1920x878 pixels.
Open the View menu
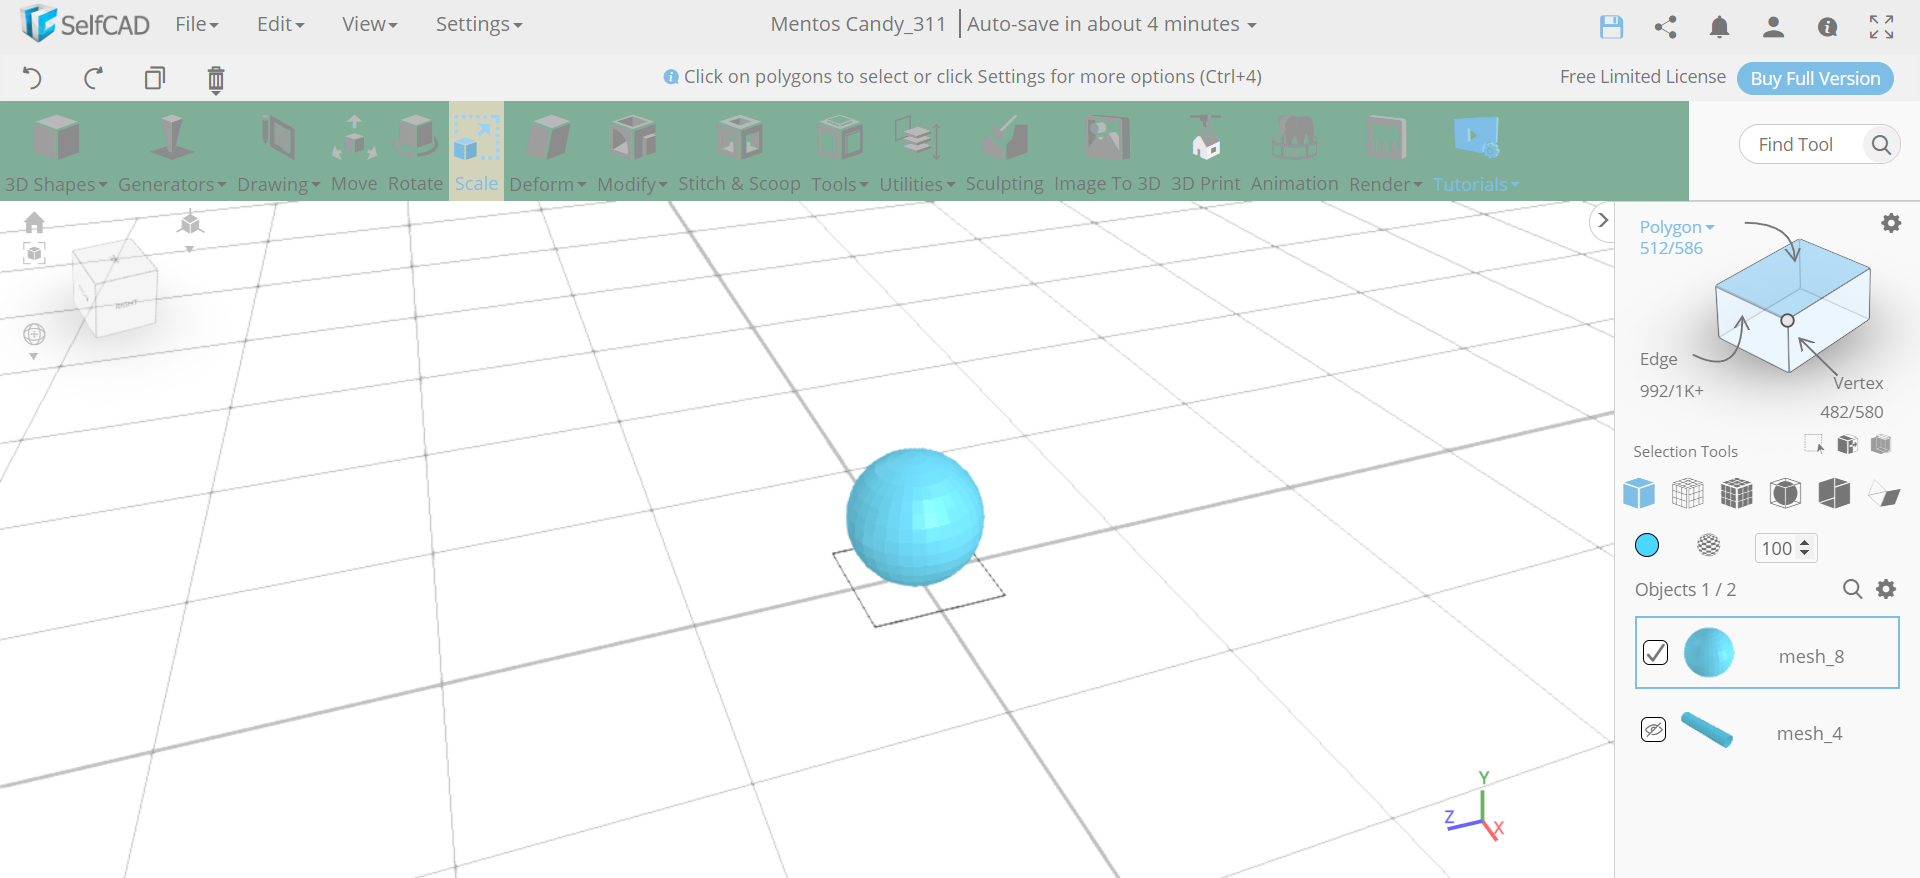point(369,24)
